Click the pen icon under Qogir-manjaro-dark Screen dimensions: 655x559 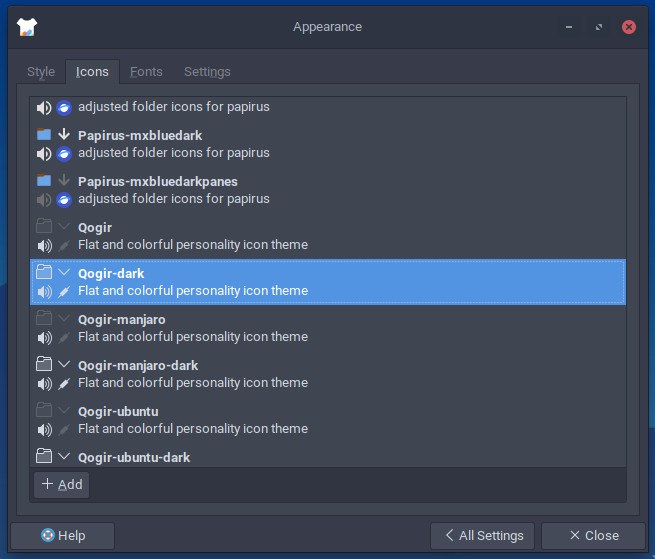click(x=64, y=384)
